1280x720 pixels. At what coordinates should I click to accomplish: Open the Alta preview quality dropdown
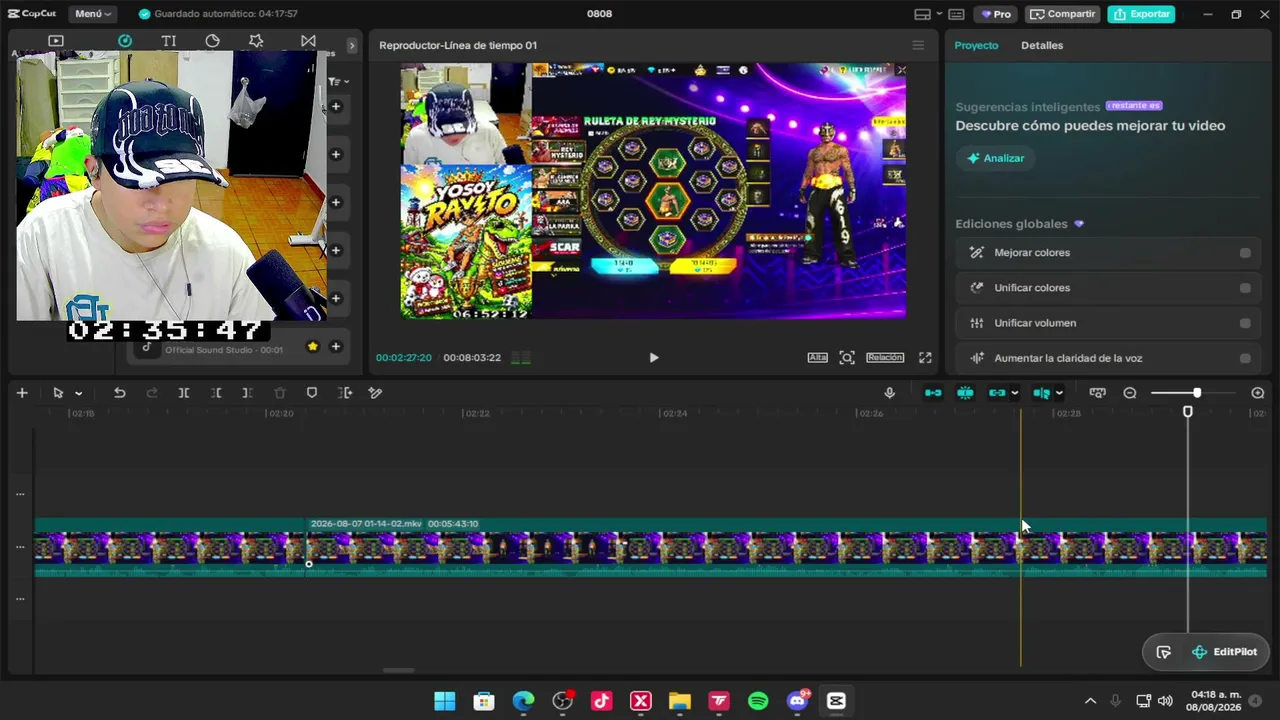(x=818, y=358)
